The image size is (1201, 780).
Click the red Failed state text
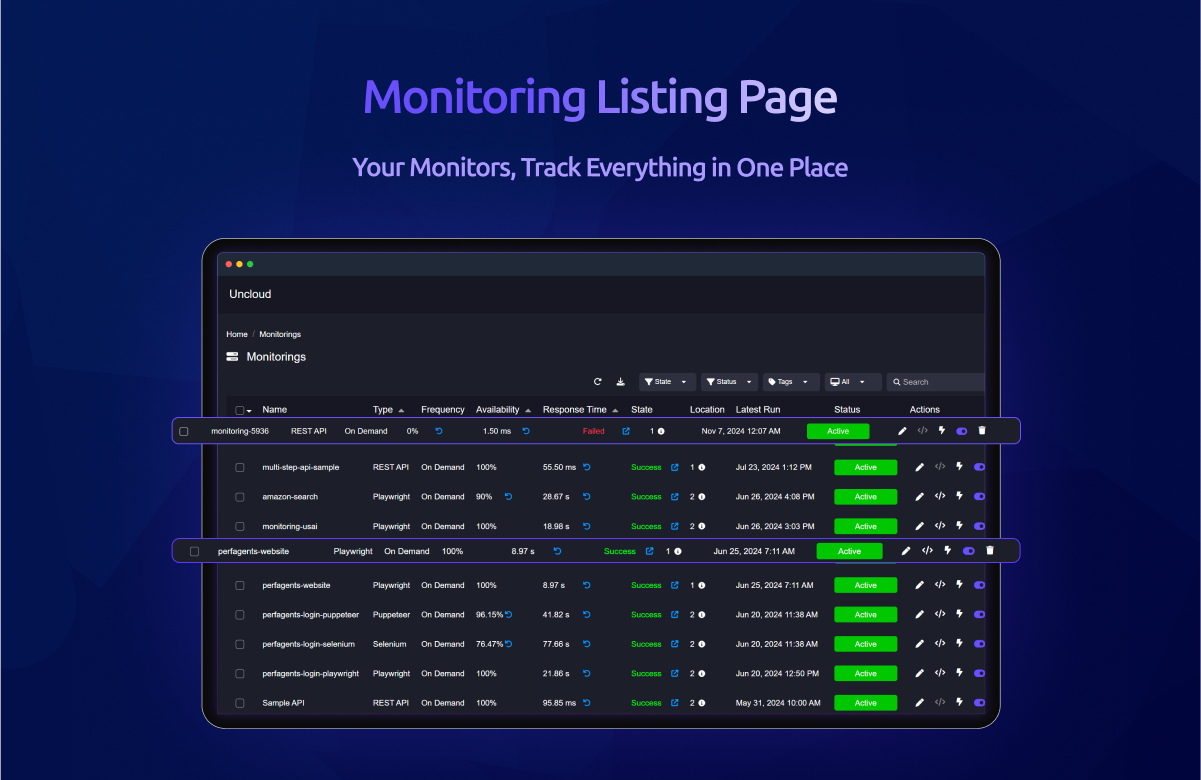point(594,431)
